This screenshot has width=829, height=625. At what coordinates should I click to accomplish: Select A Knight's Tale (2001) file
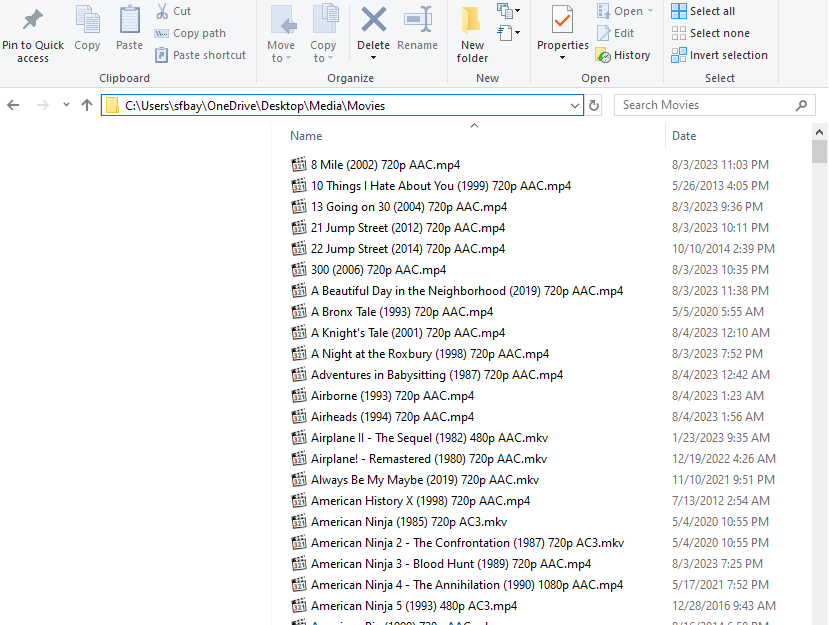pos(408,333)
